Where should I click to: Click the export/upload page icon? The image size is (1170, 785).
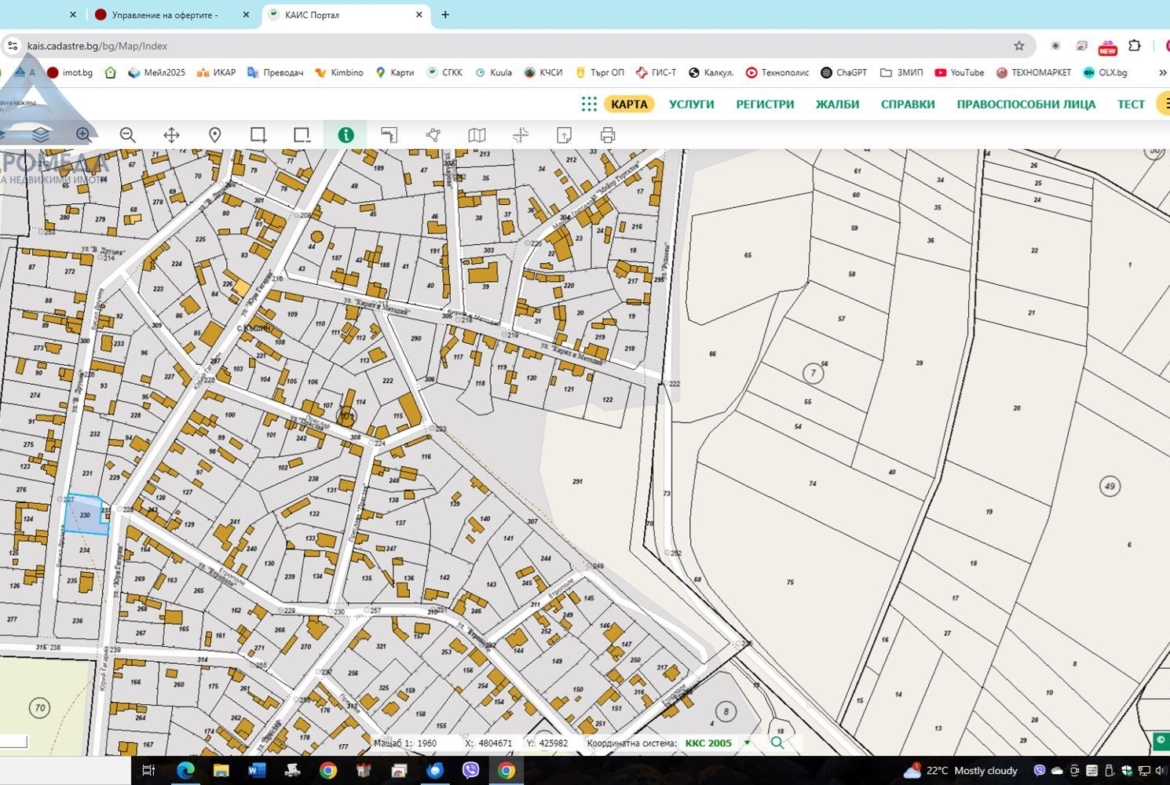pos(564,135)
